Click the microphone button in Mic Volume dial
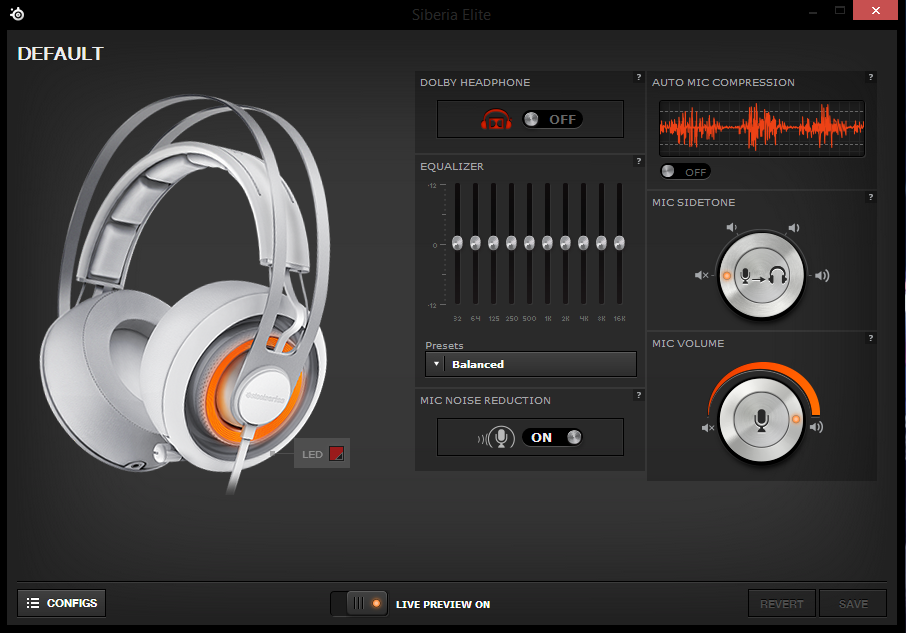The height and width of the screenshot is (633, 906). [762, 419]
